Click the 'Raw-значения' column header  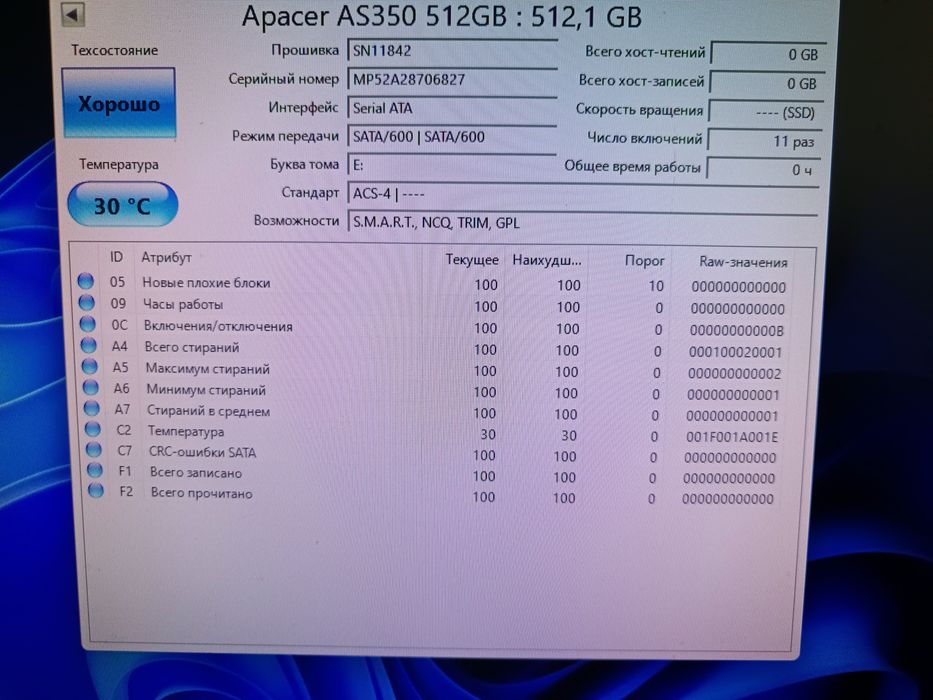tap(743, 262)
